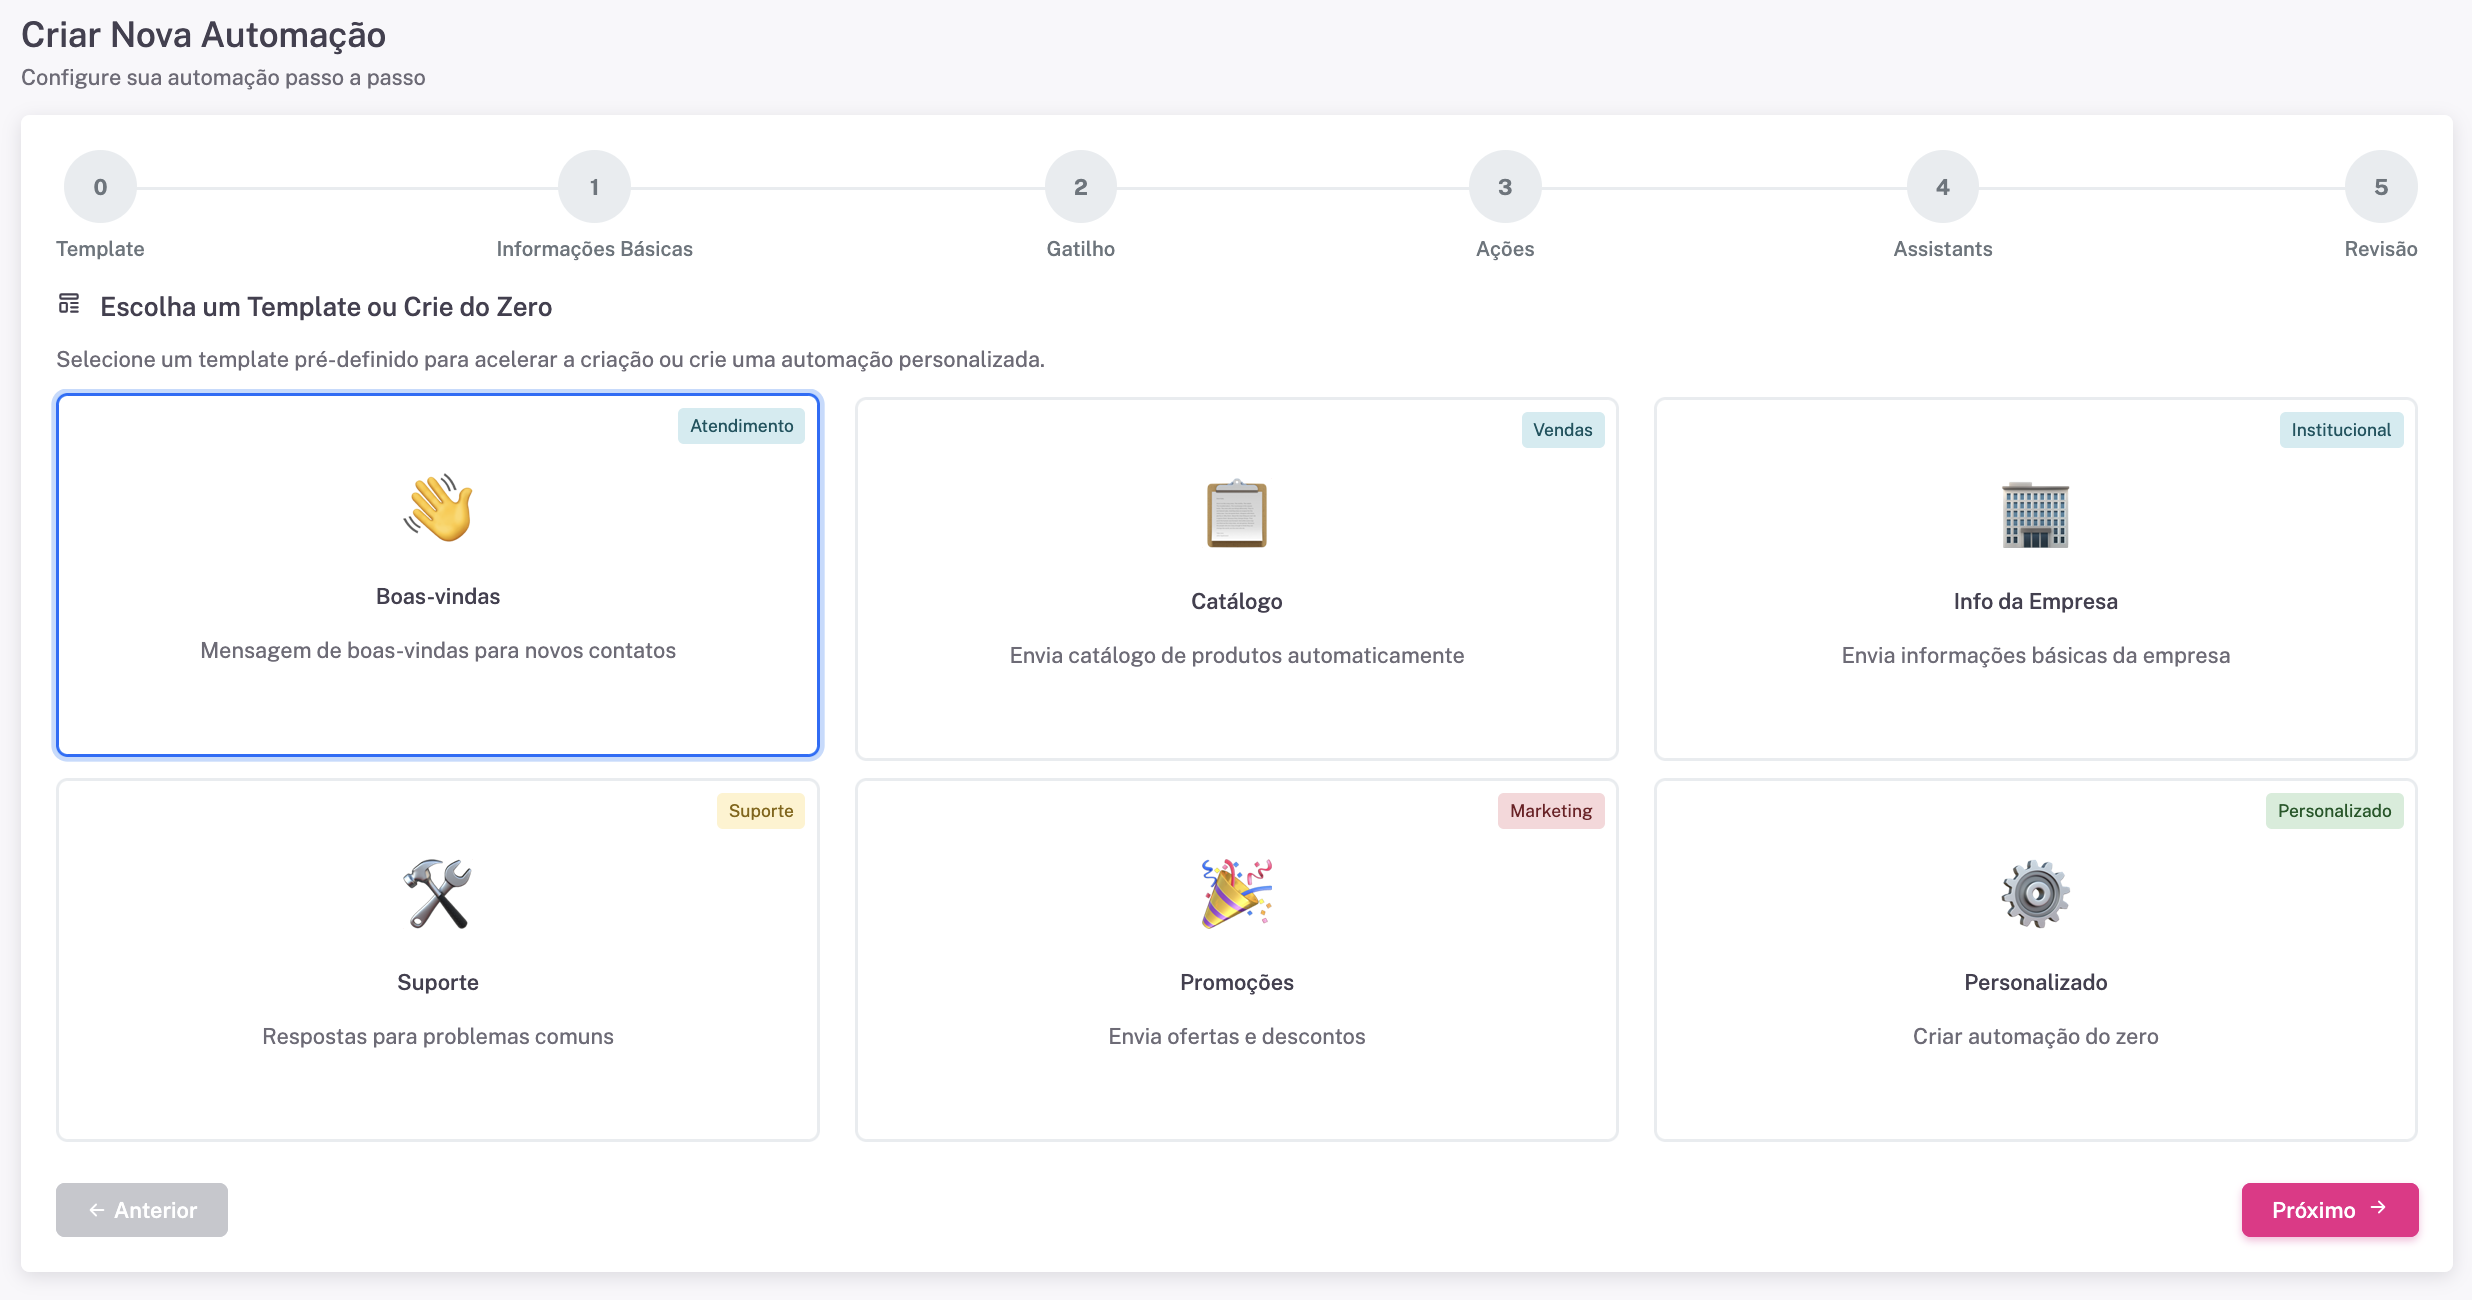The width and height of the screenshot is (2472, 1300).
Task: Click the office building Info da Empresa icon
Action: click(2035, 514)
